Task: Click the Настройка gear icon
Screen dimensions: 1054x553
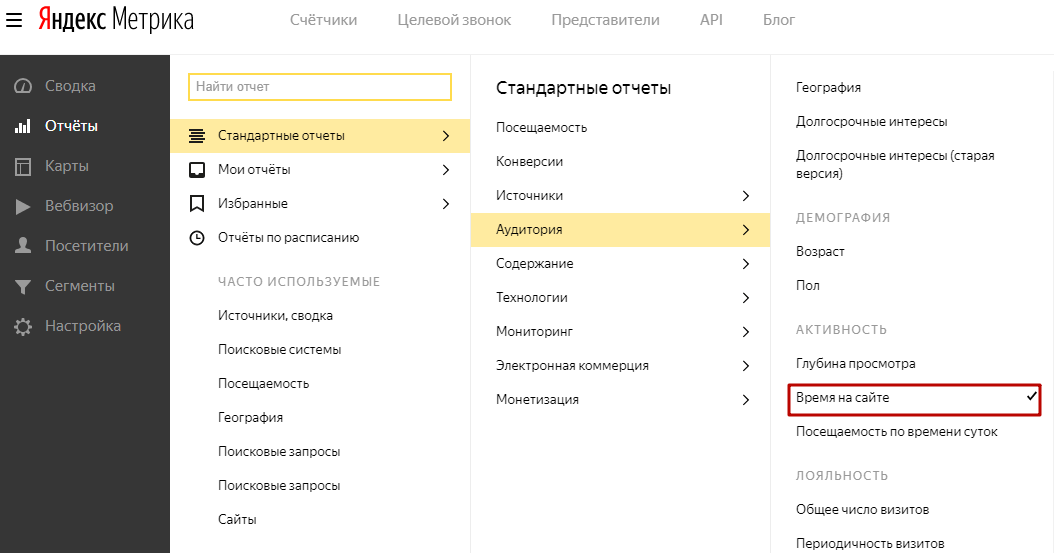Action: 23,326
